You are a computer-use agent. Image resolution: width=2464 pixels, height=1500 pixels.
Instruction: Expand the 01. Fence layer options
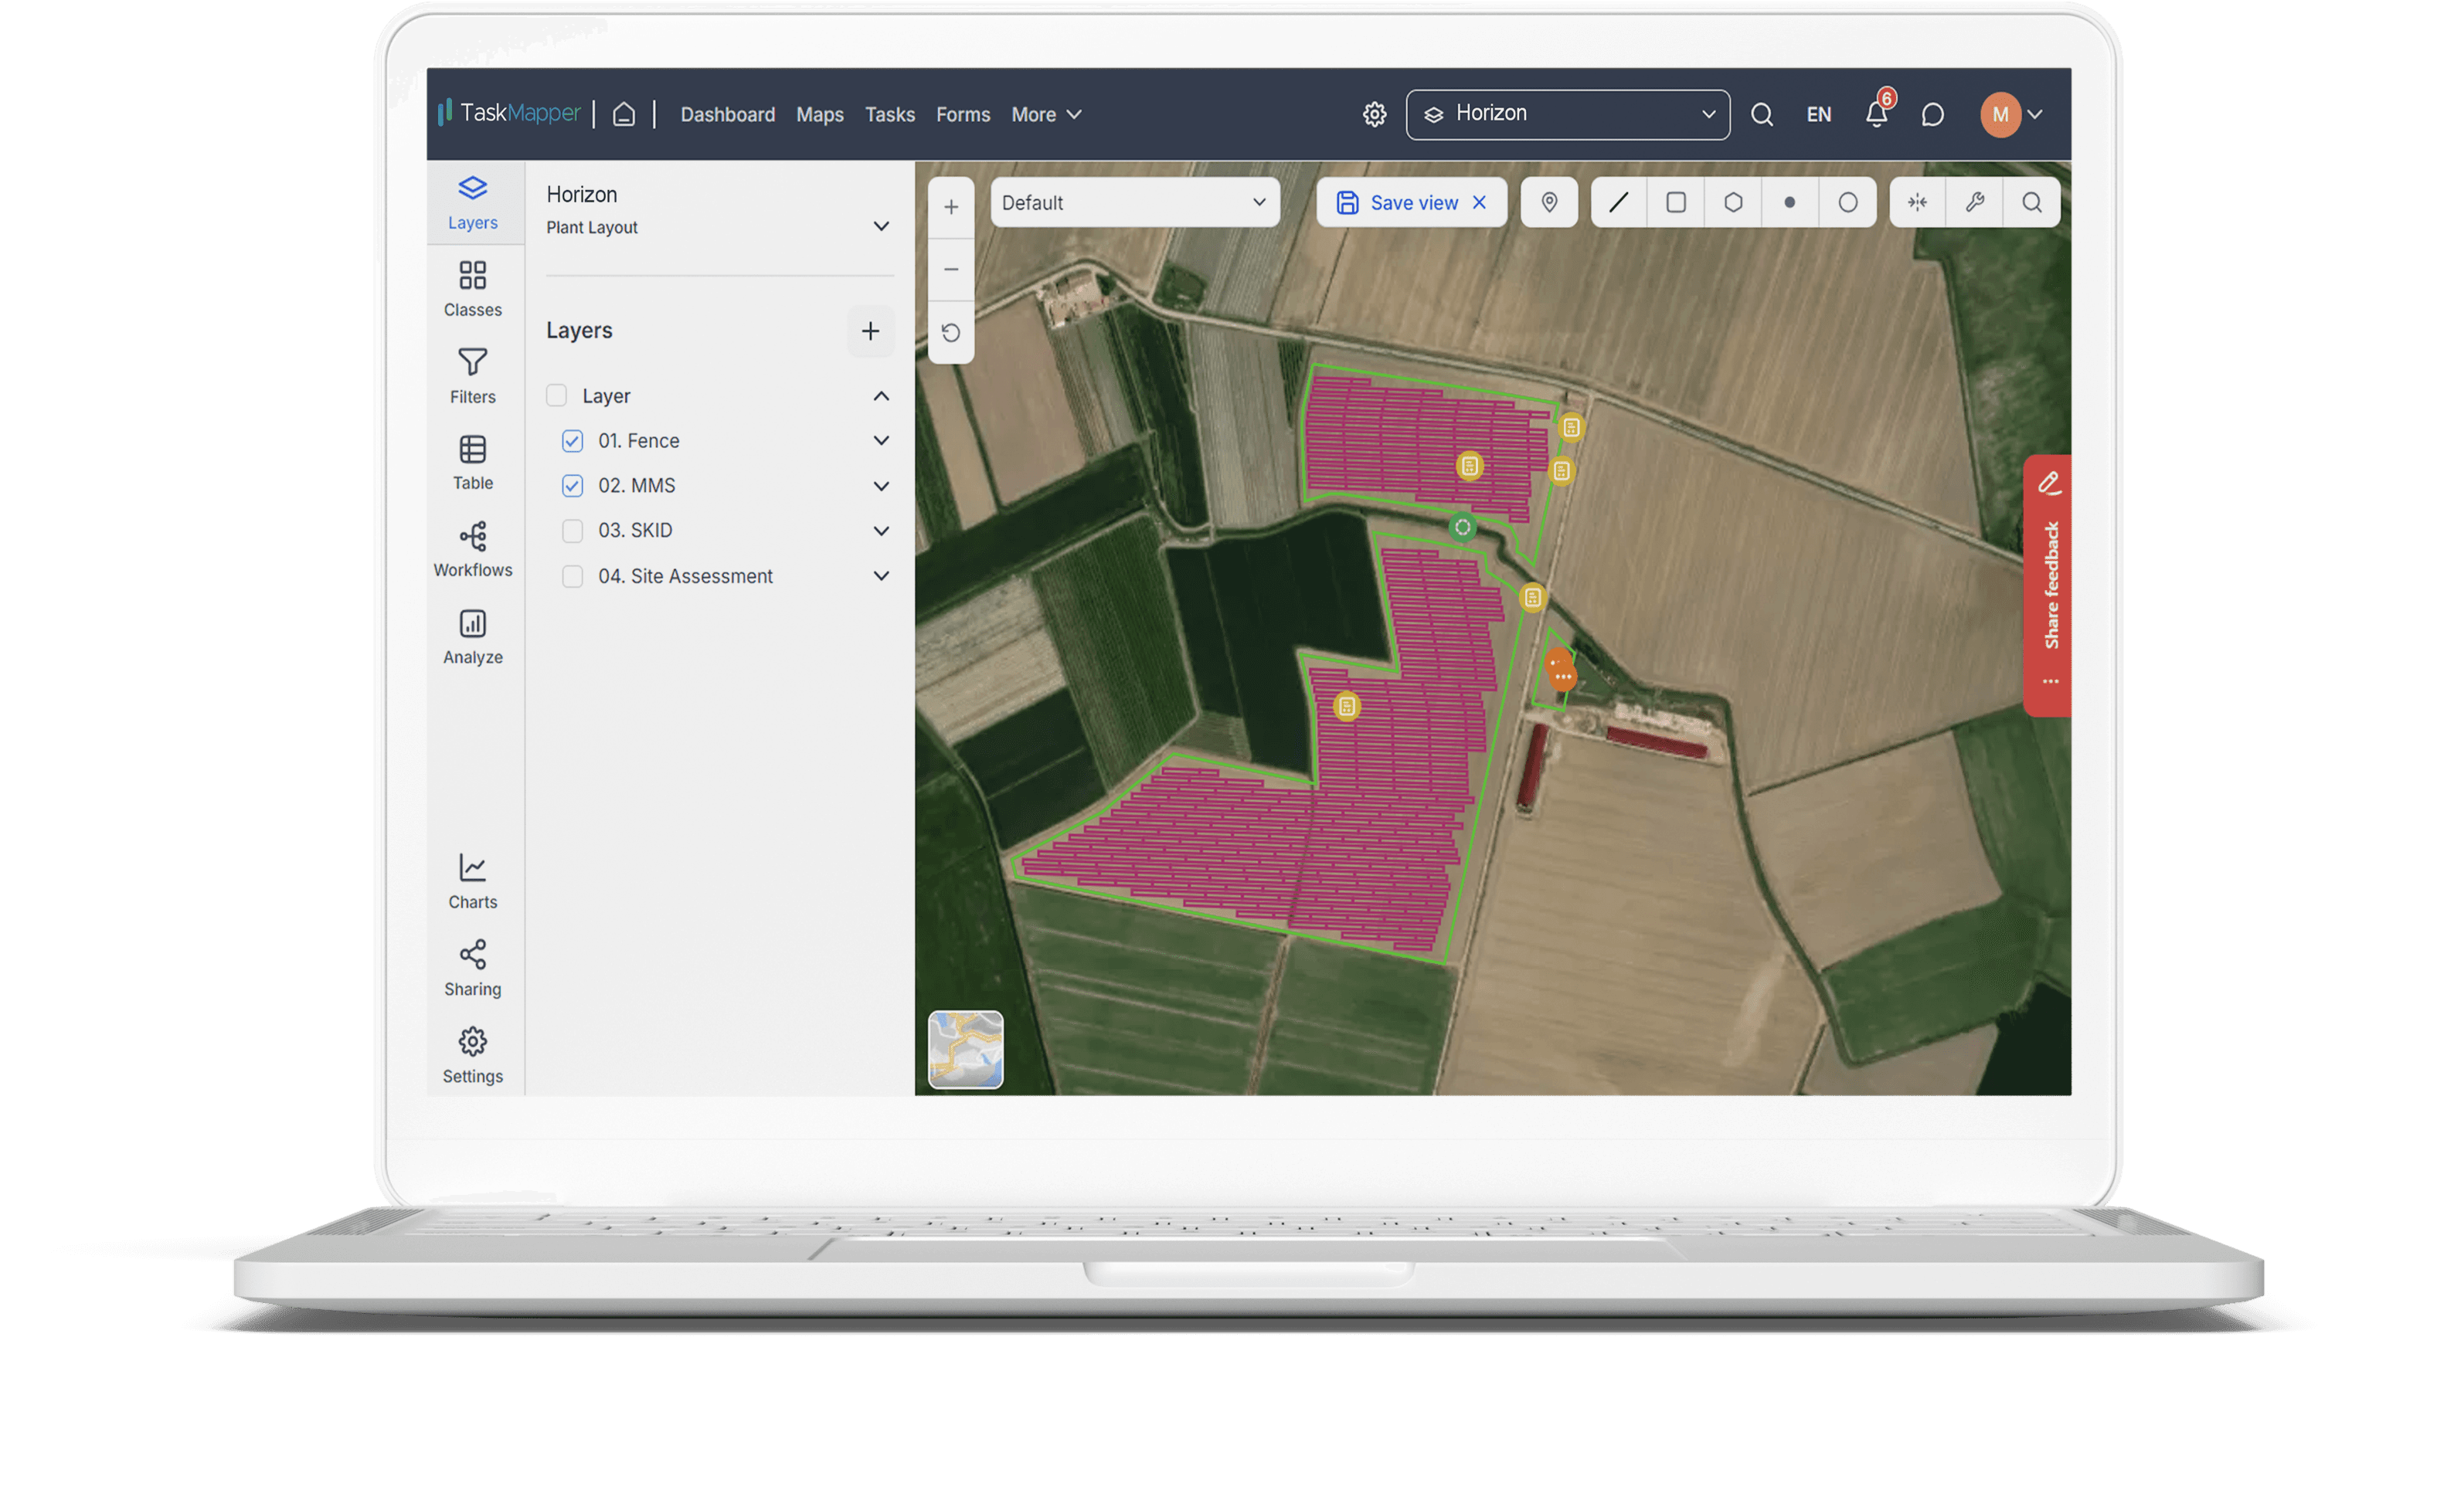coord(881,440)
